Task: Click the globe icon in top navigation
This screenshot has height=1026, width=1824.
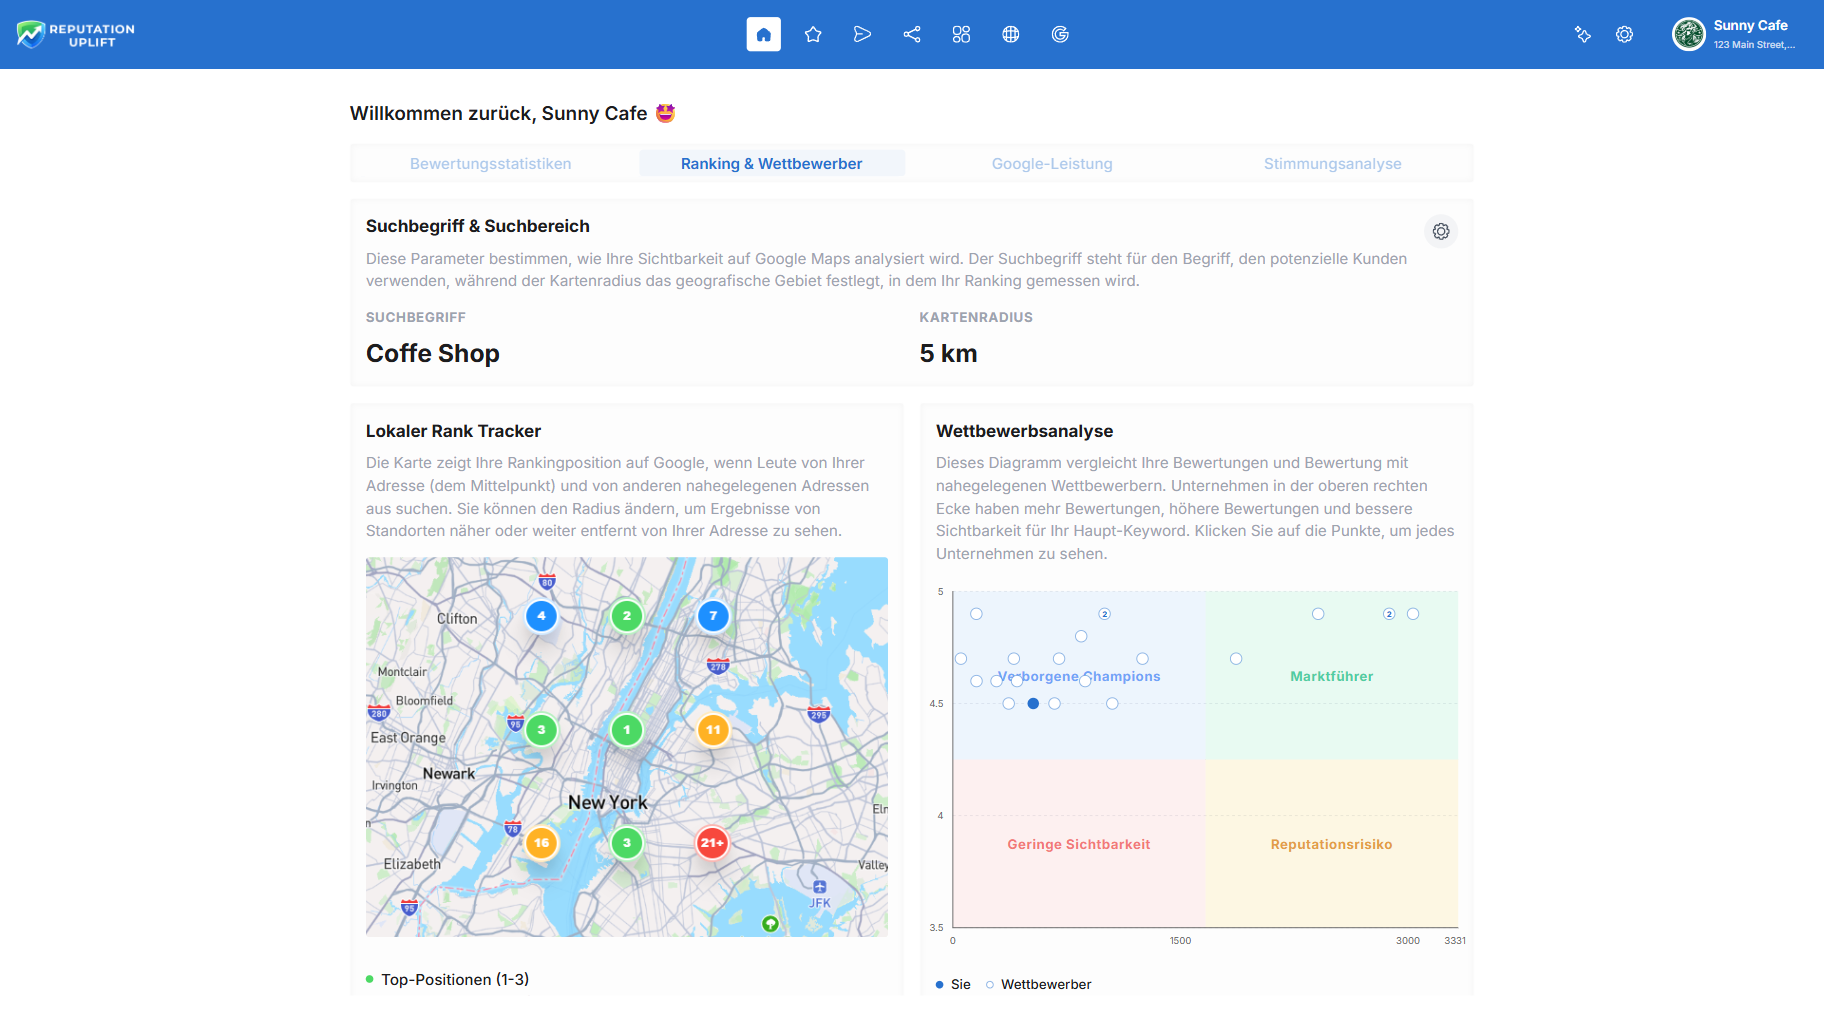Action: [1011, 35]
